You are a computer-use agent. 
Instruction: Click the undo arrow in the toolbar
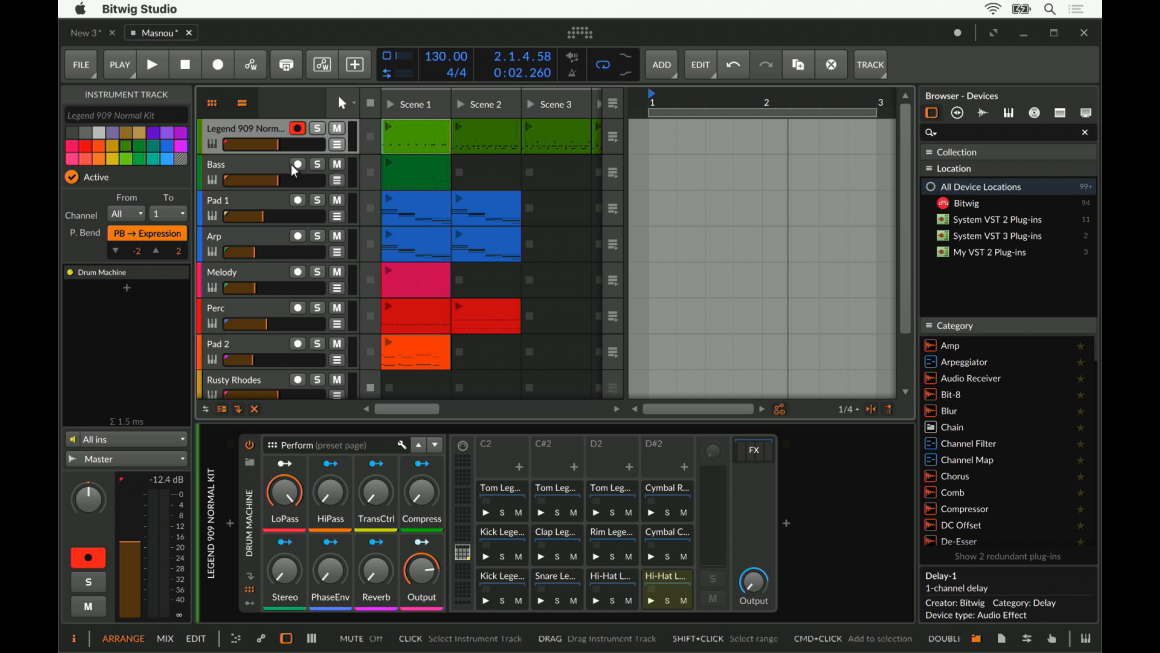(733, 65)
